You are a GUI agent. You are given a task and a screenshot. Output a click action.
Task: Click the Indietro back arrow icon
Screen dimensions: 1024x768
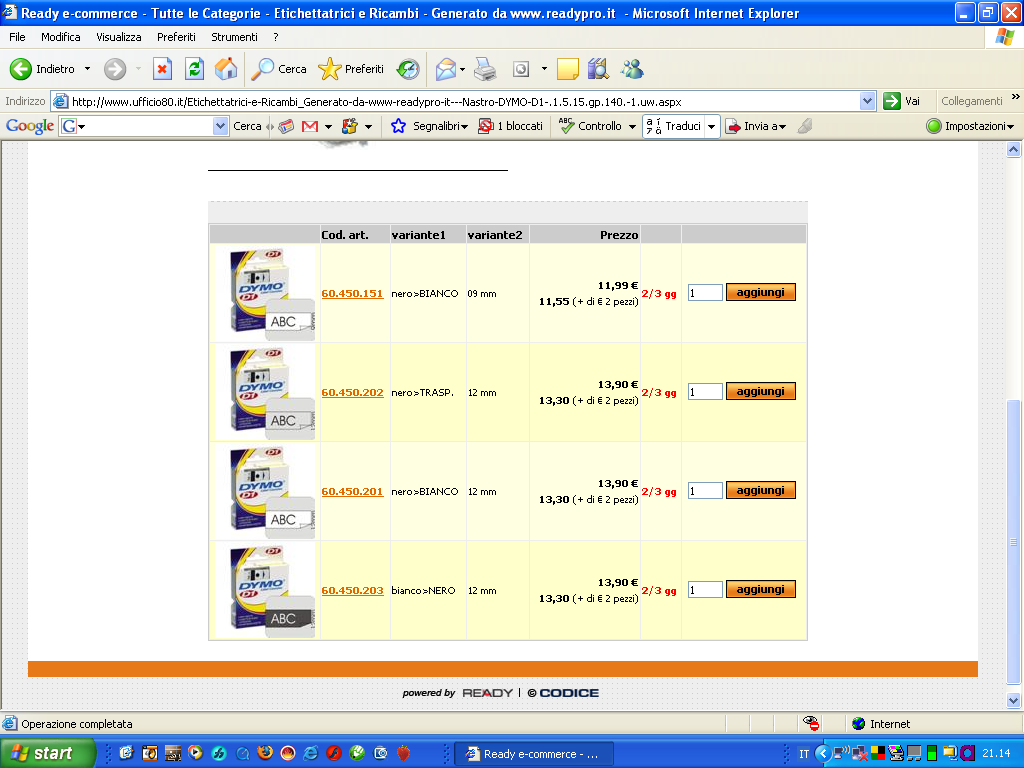pyautogui.click(x=20, y=69)
